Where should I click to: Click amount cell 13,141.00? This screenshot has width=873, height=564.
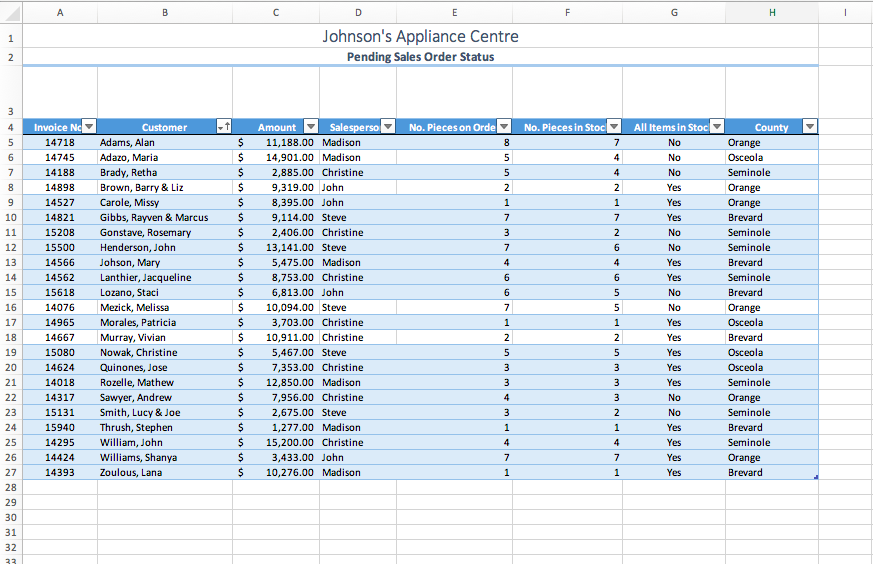(276, 248)
